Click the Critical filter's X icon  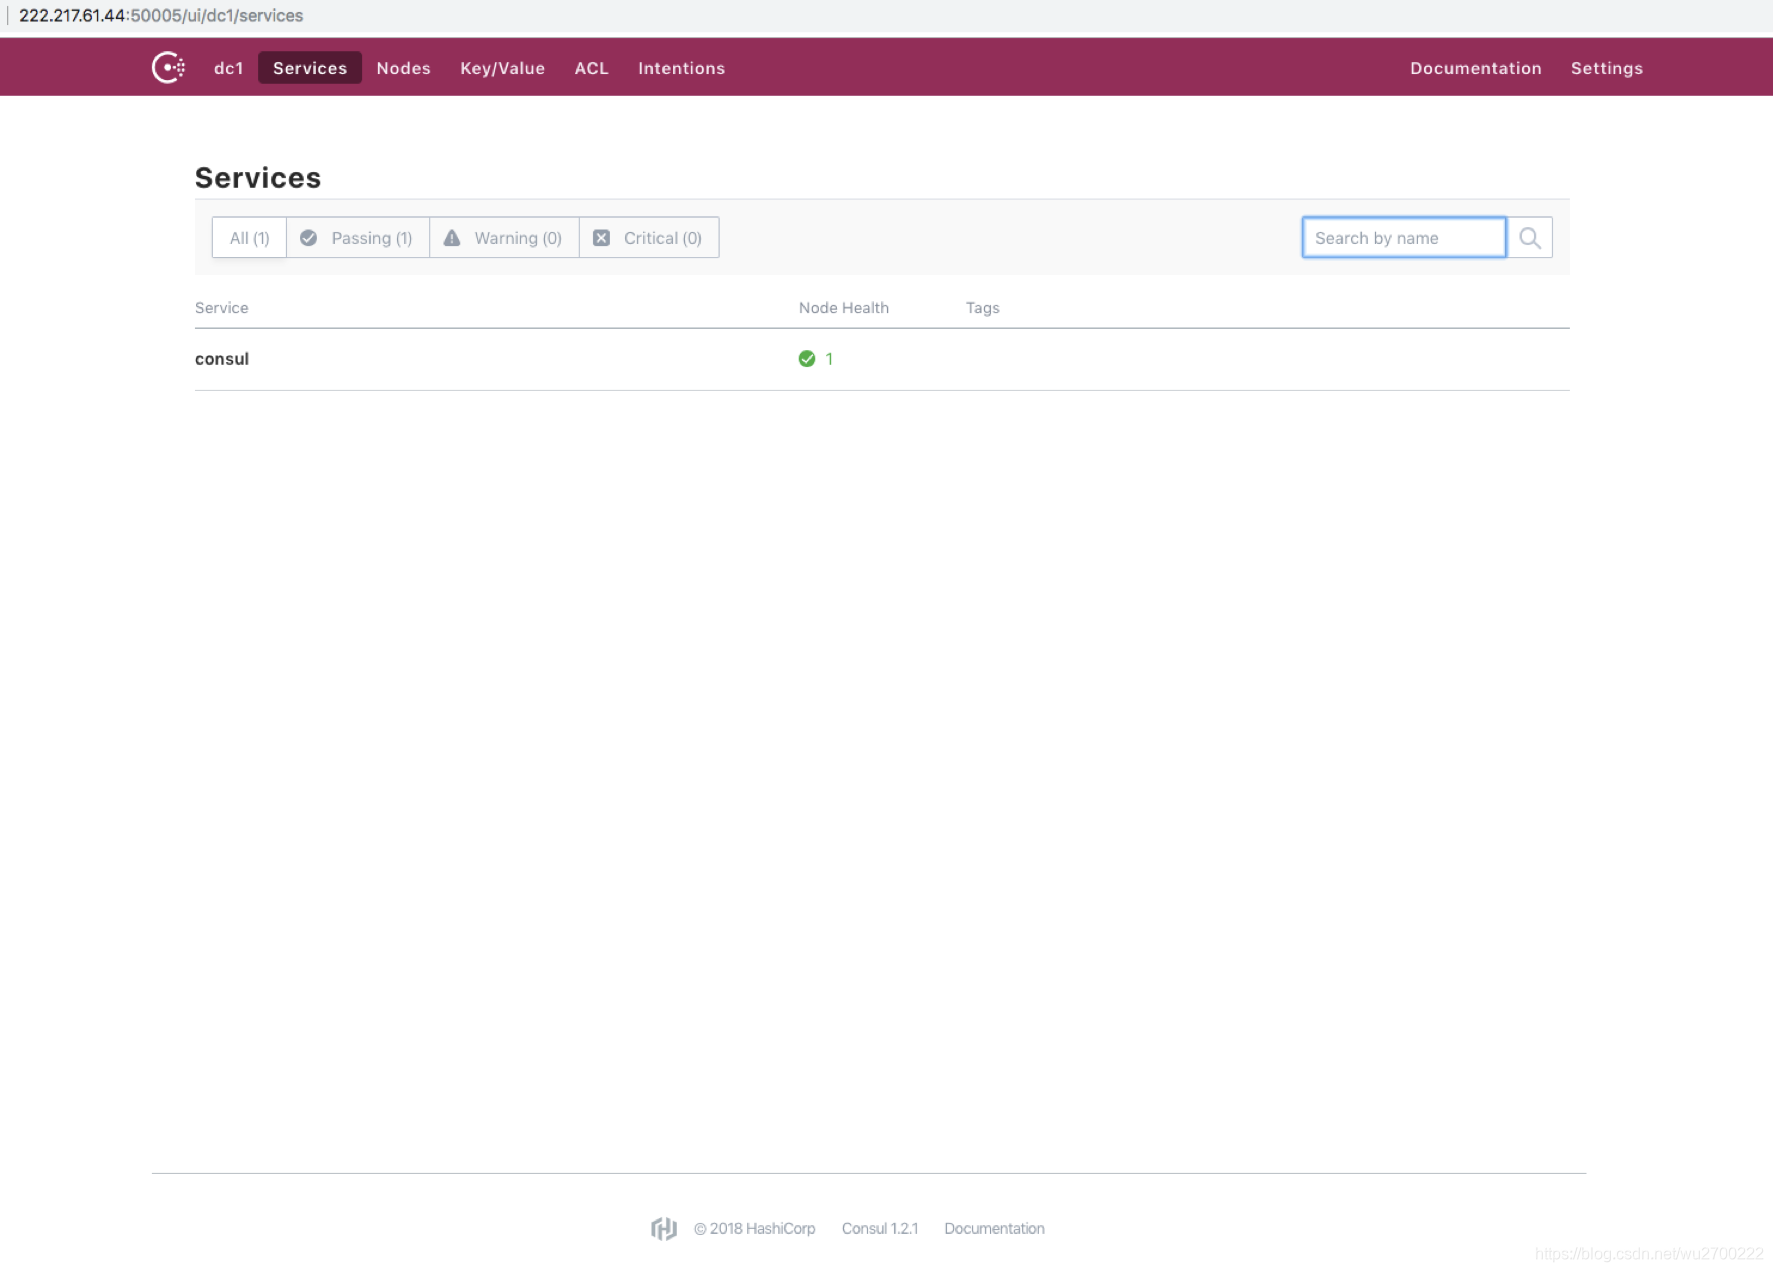(x=601, y=237)
